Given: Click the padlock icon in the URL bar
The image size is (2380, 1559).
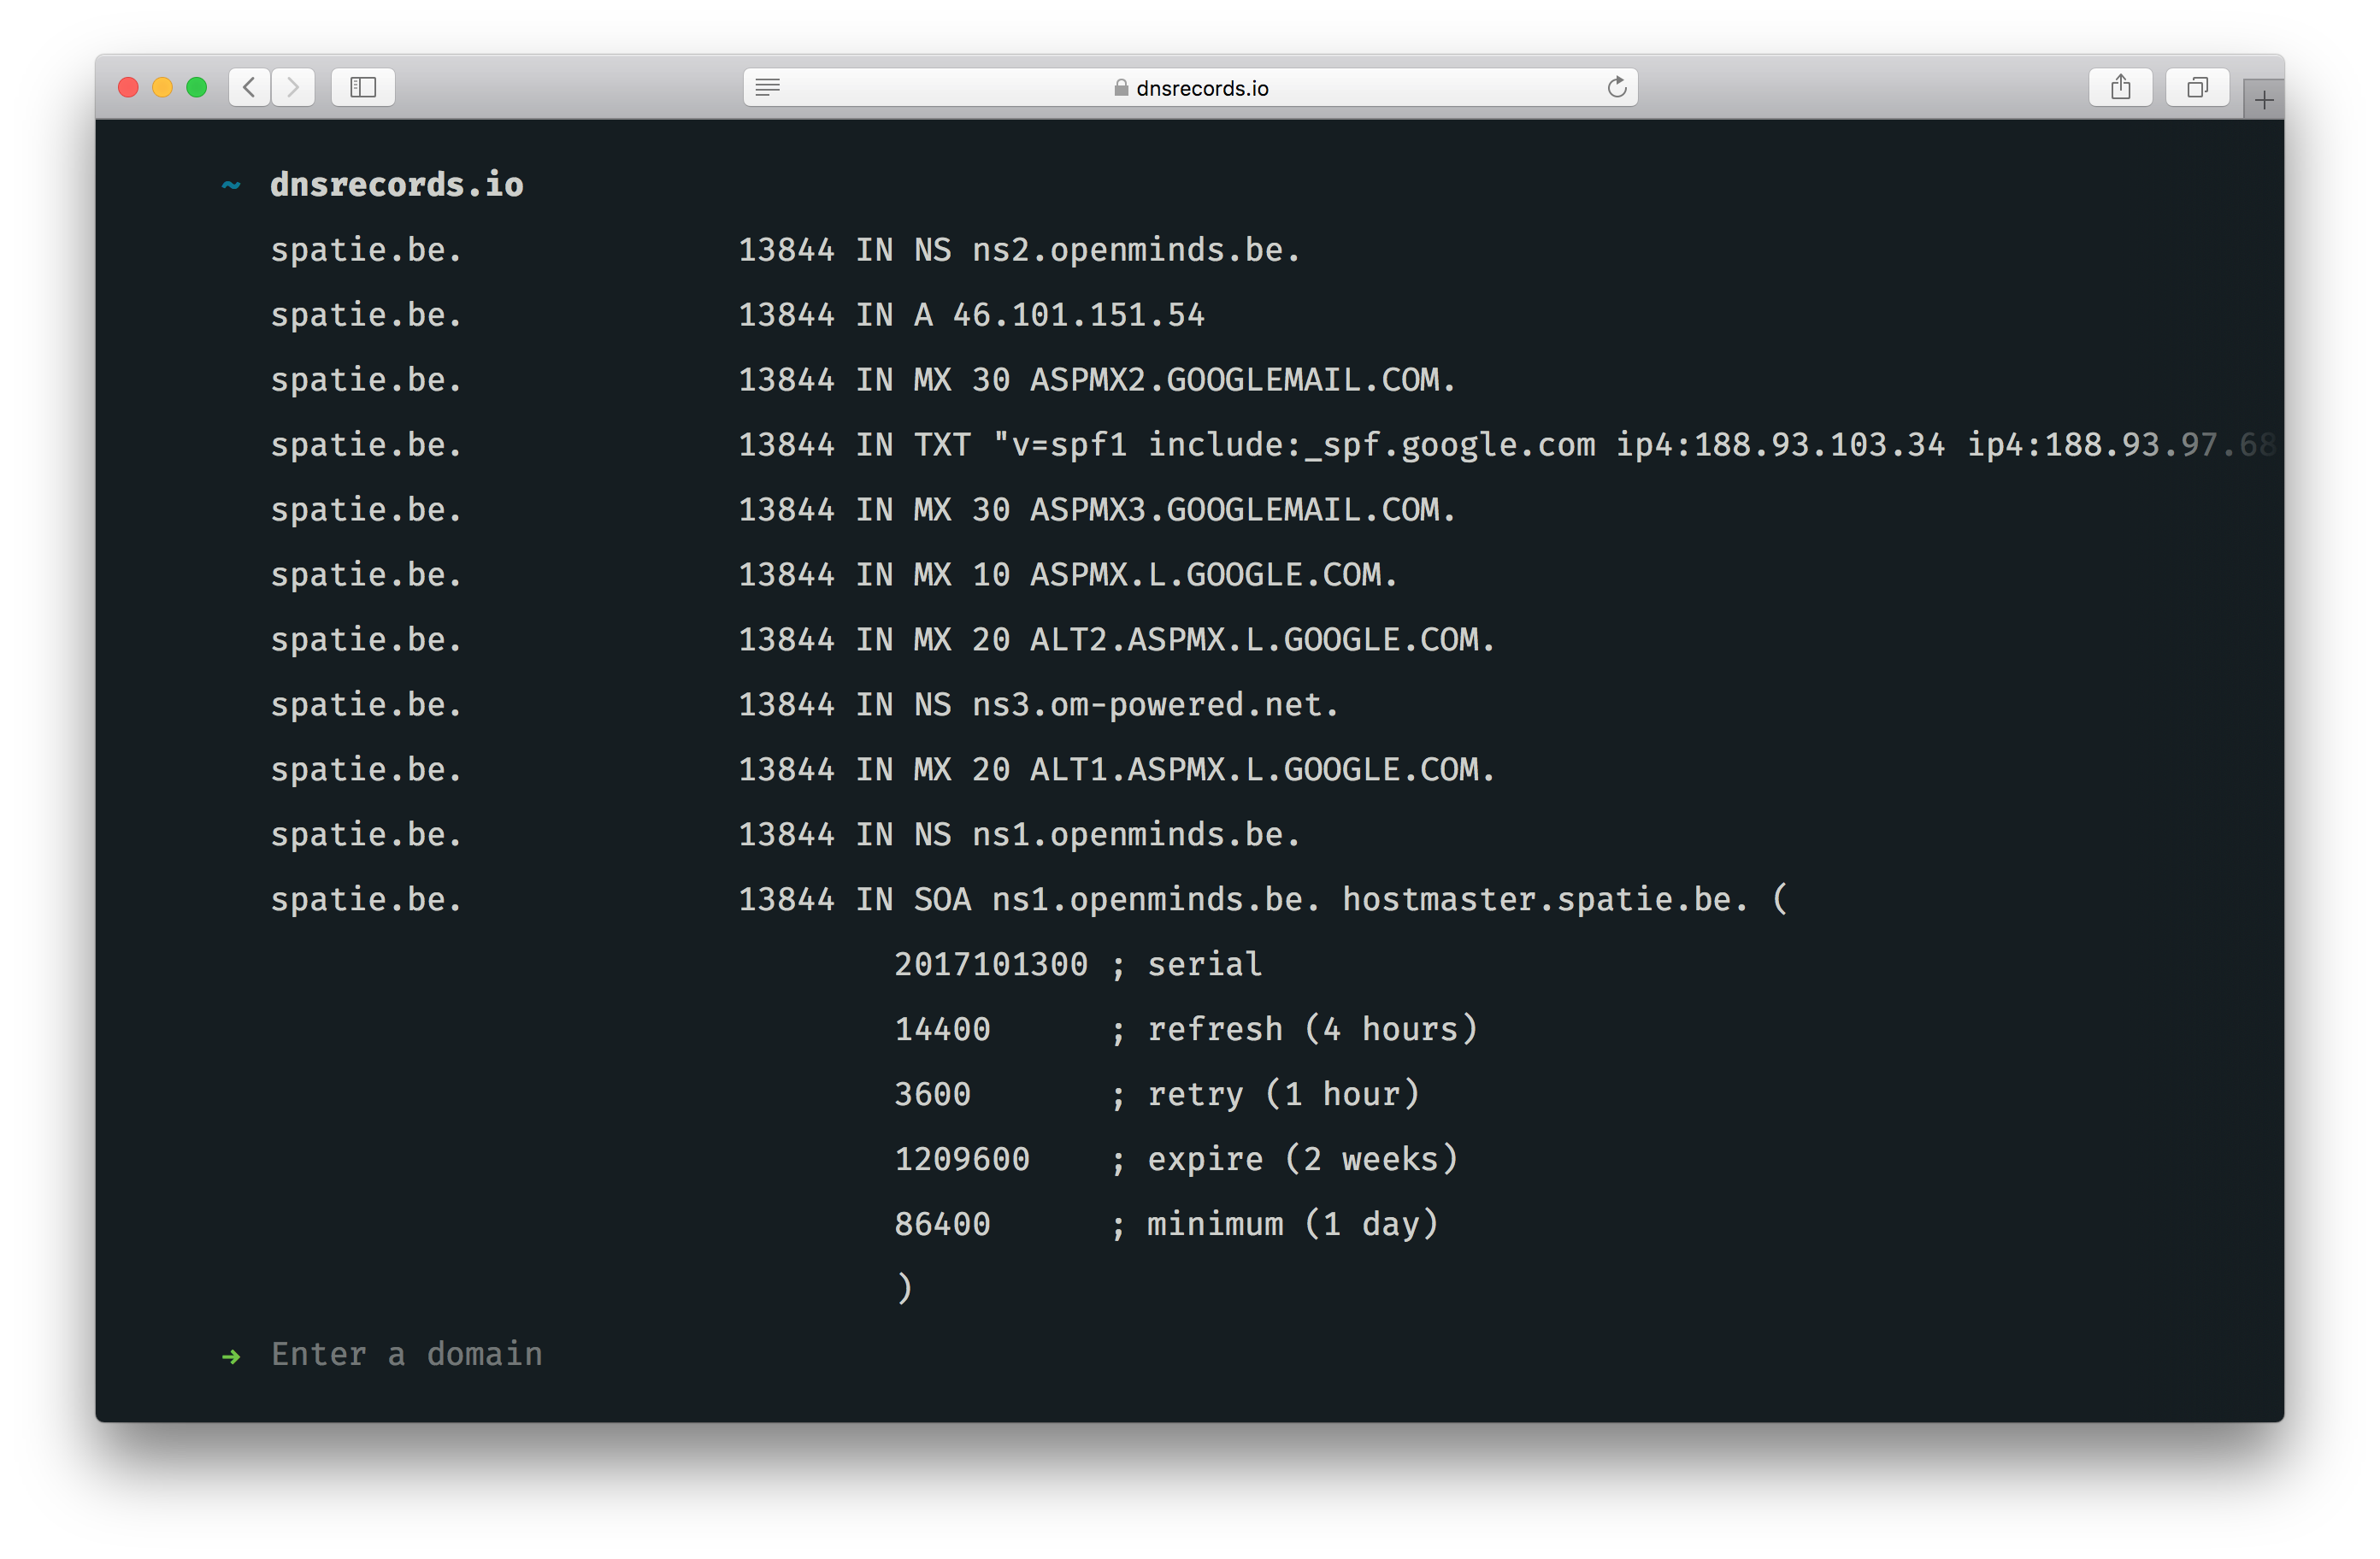Looking at the screenshot, I should (x=1121, y=88).
